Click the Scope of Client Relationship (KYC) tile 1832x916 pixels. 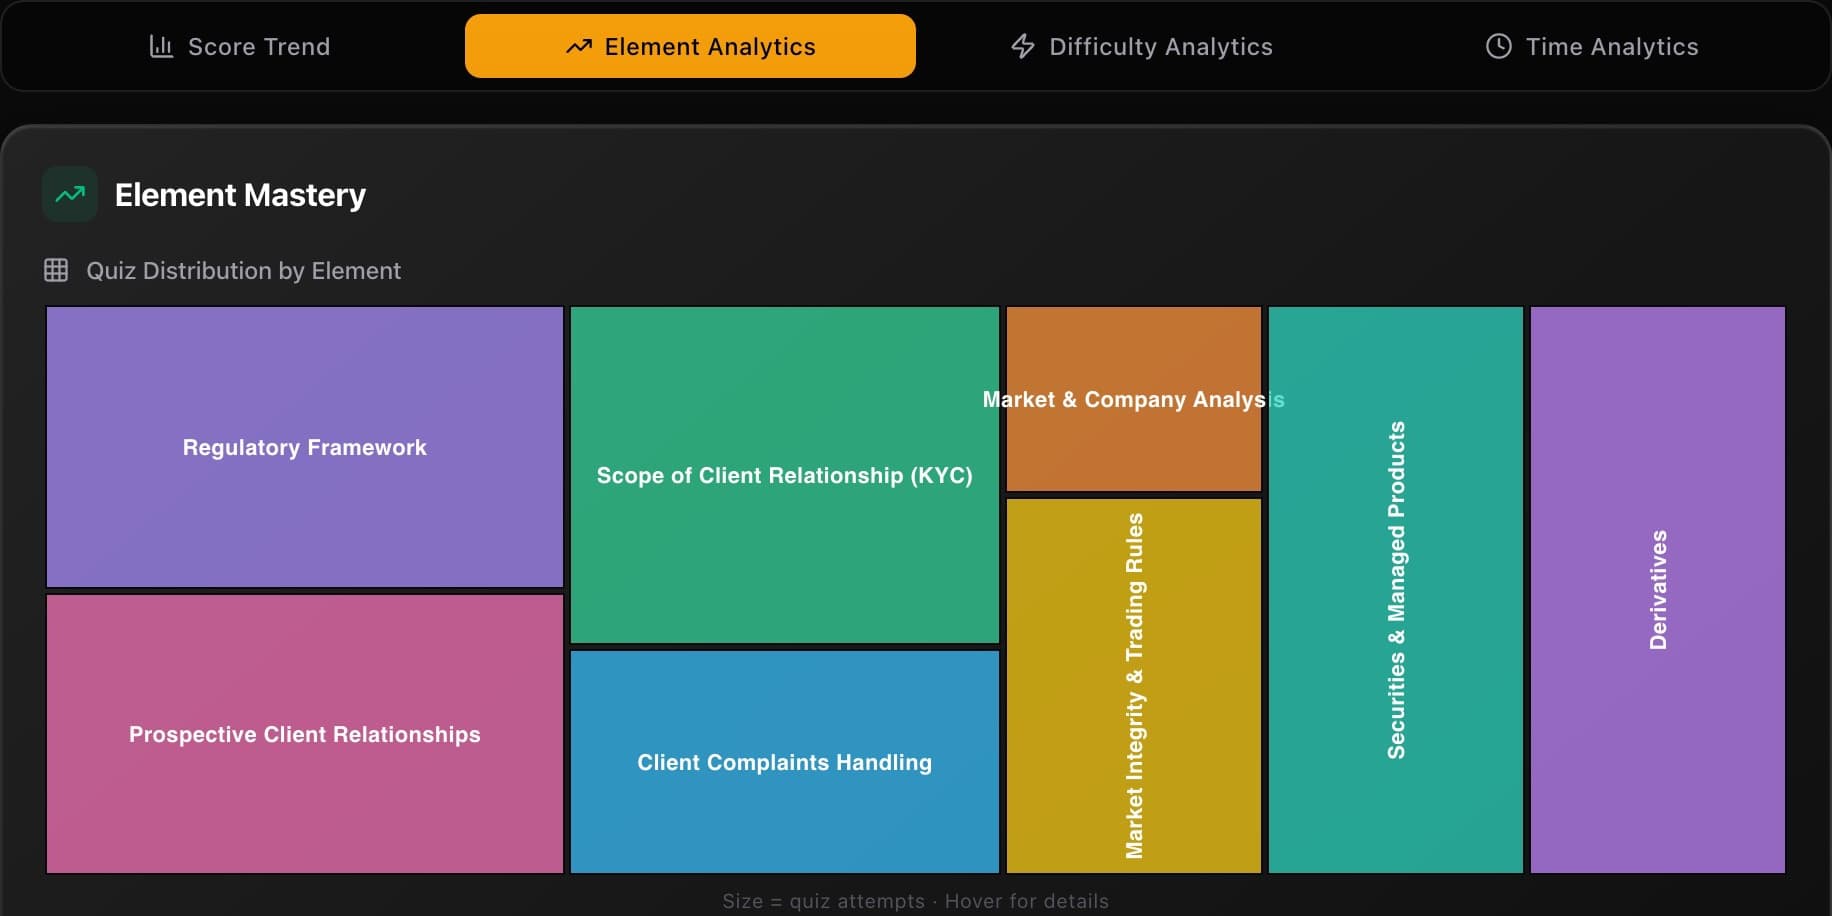pos(785,475)
